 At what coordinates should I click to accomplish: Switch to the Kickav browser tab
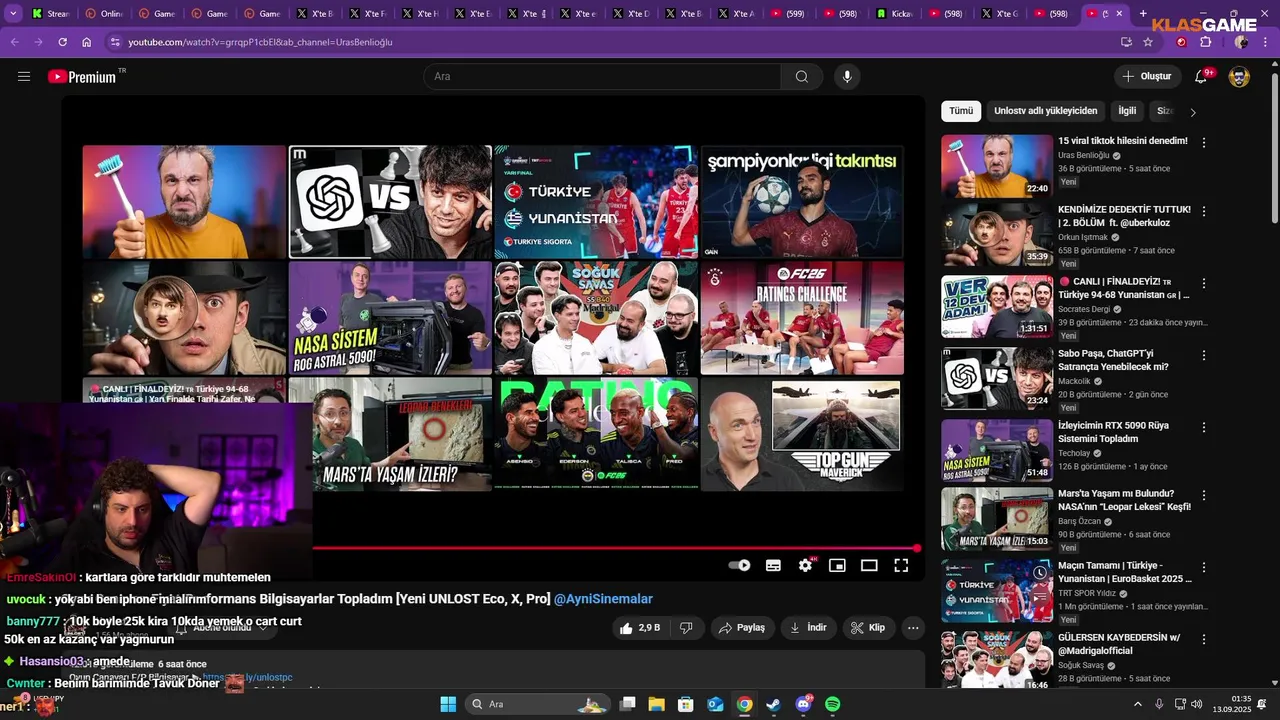tap(895, 14)
